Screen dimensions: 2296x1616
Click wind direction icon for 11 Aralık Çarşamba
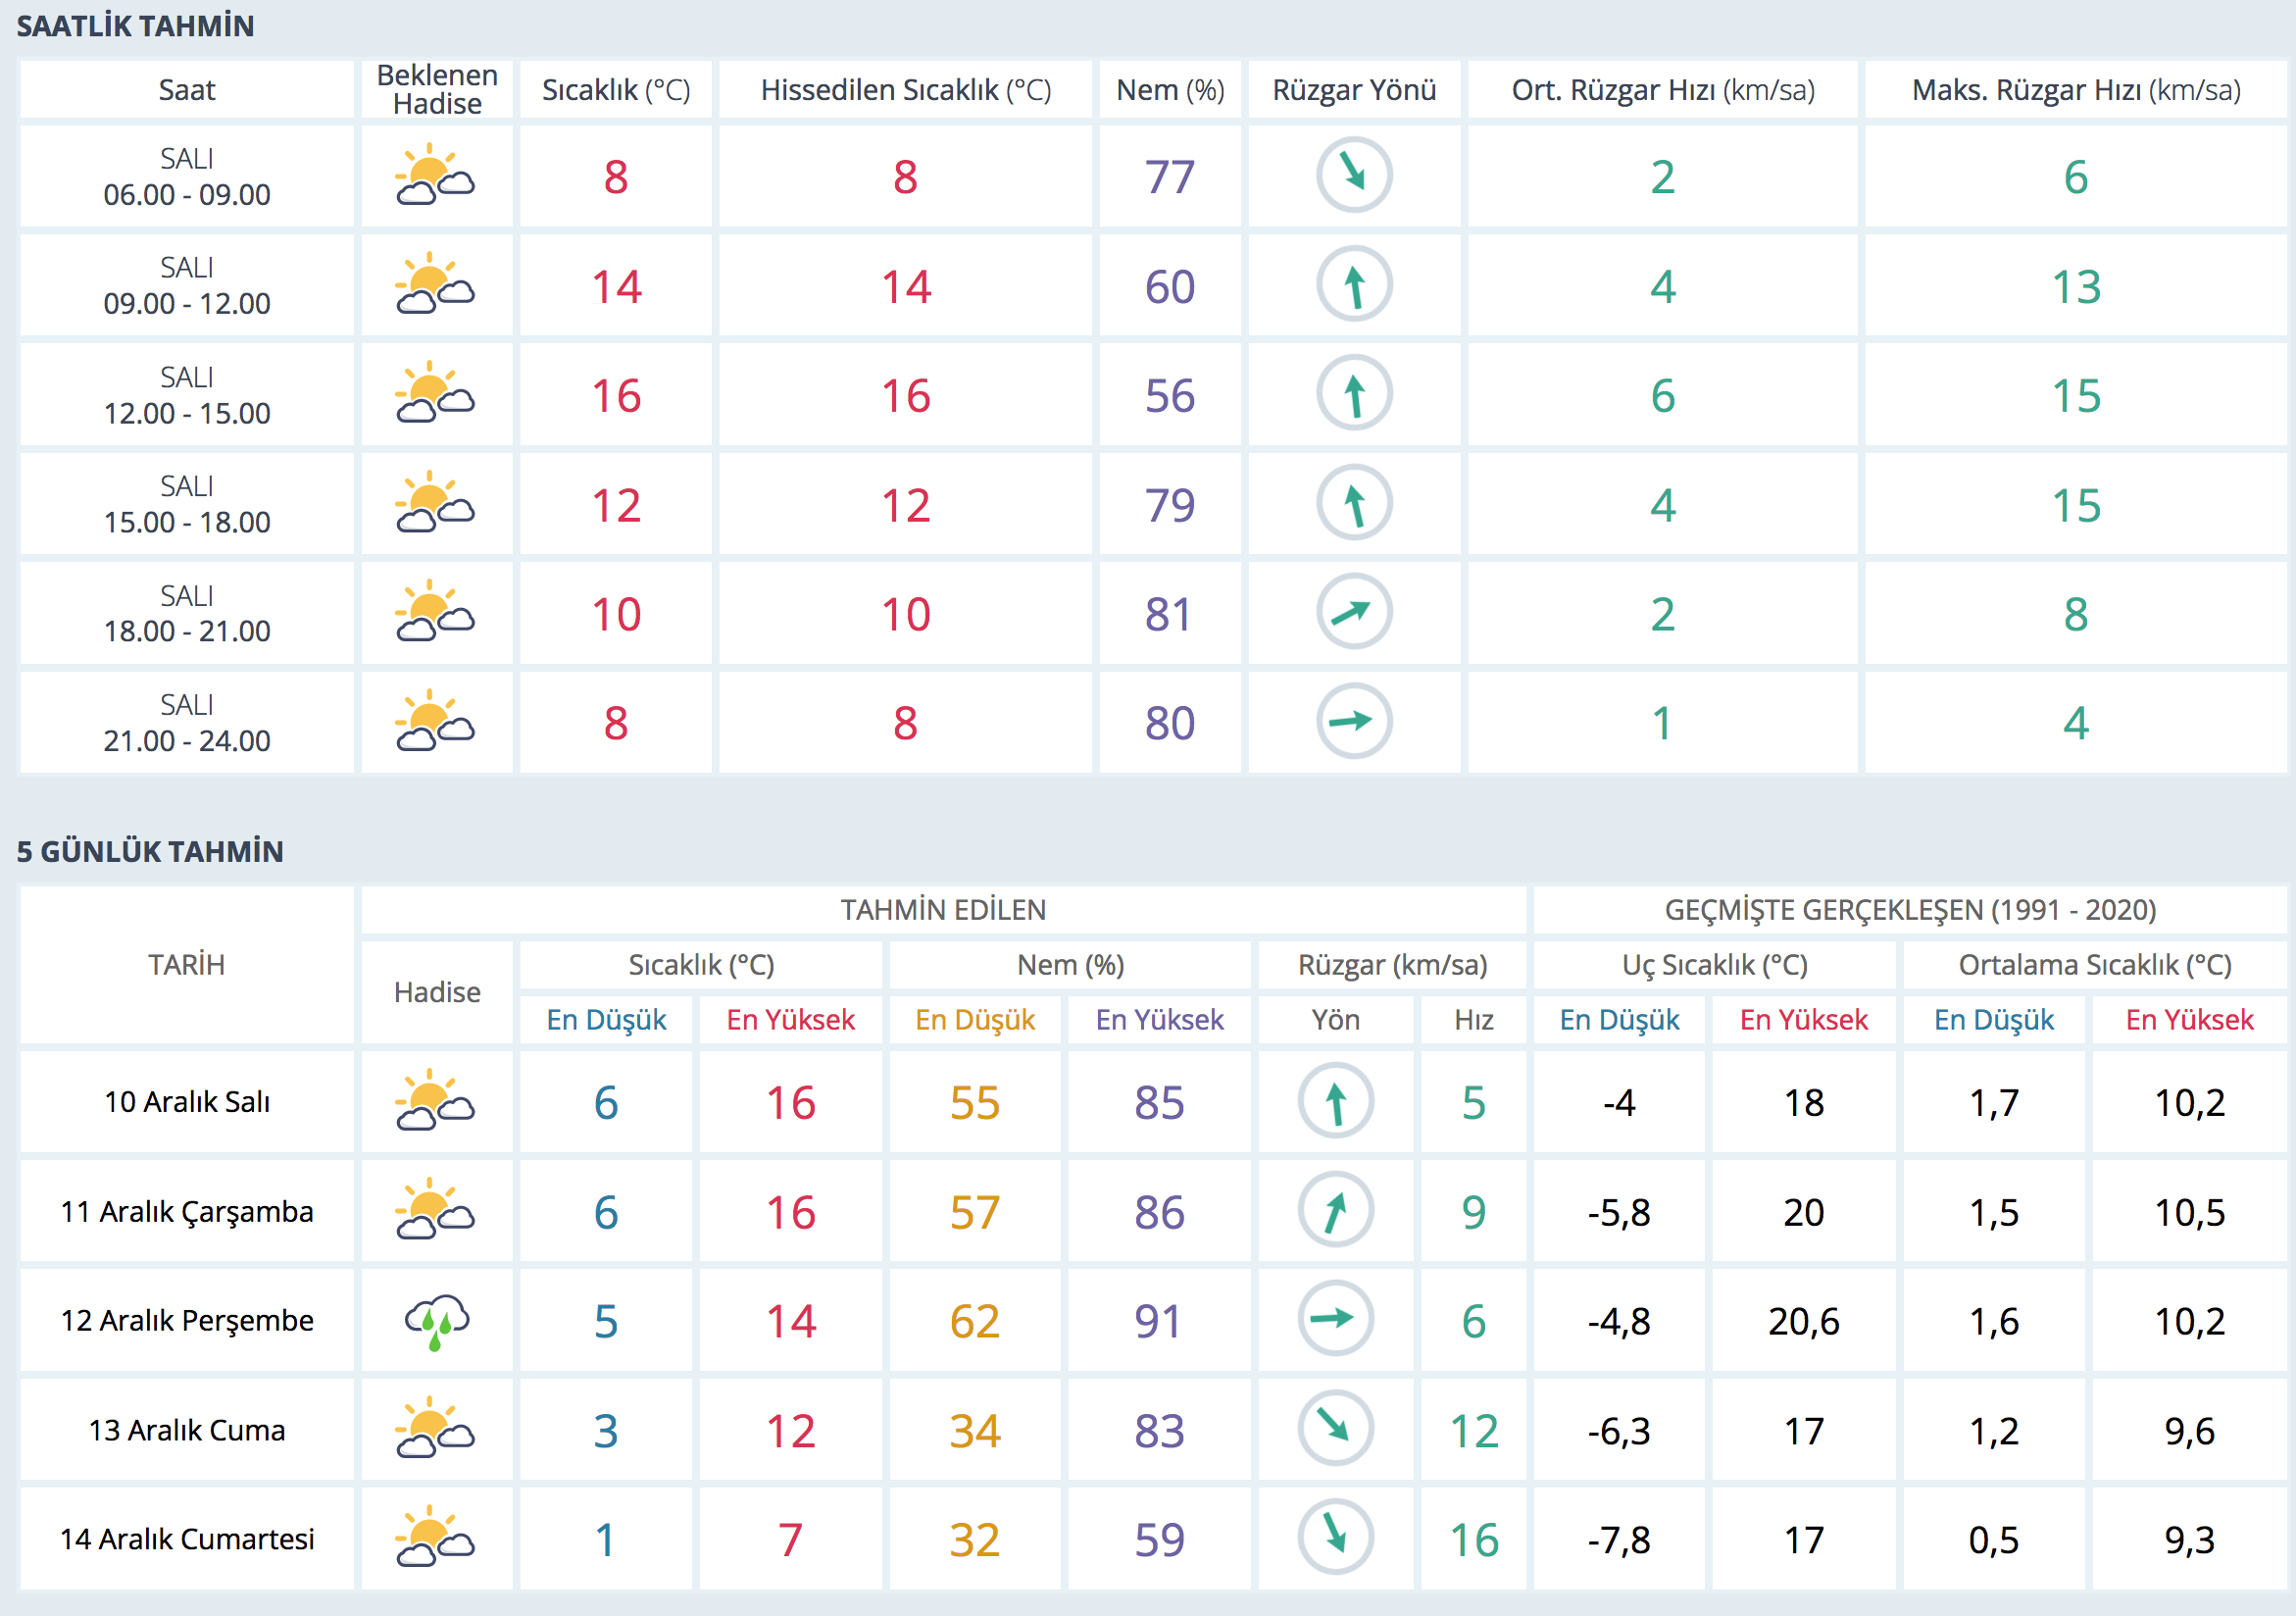point(1335,1211)
